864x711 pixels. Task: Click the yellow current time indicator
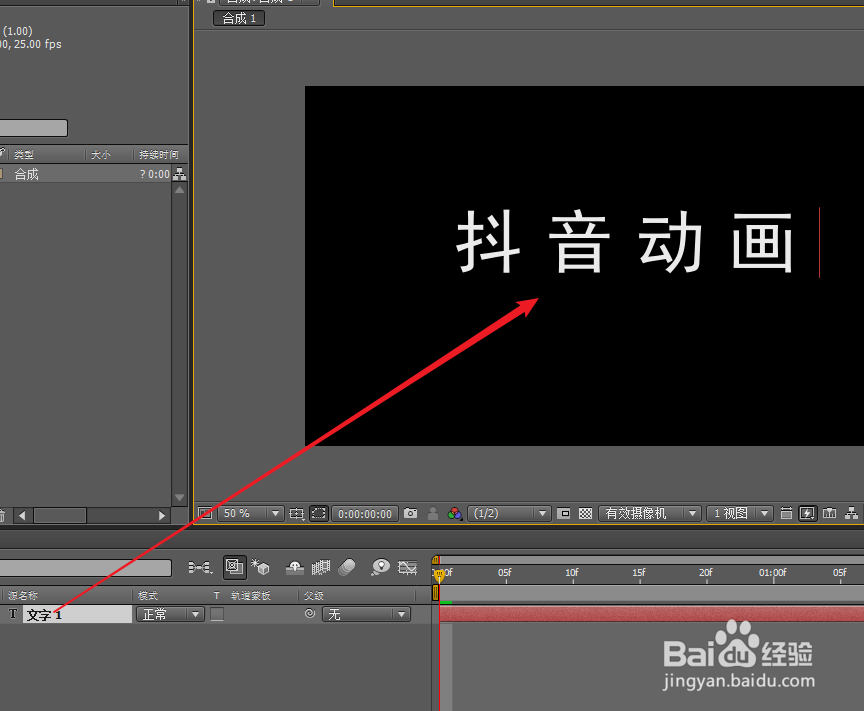439,576
